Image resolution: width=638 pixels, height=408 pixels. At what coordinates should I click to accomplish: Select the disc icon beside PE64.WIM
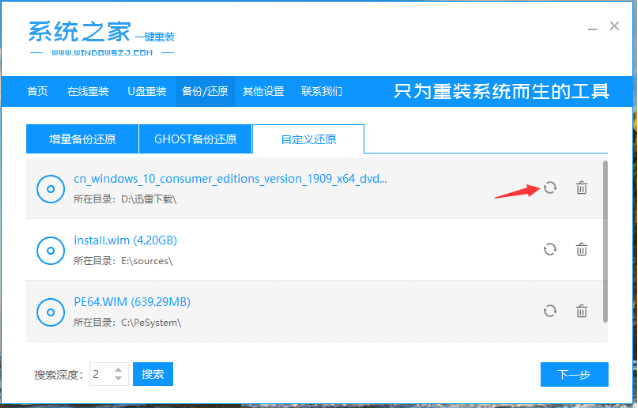click(50, 311)
